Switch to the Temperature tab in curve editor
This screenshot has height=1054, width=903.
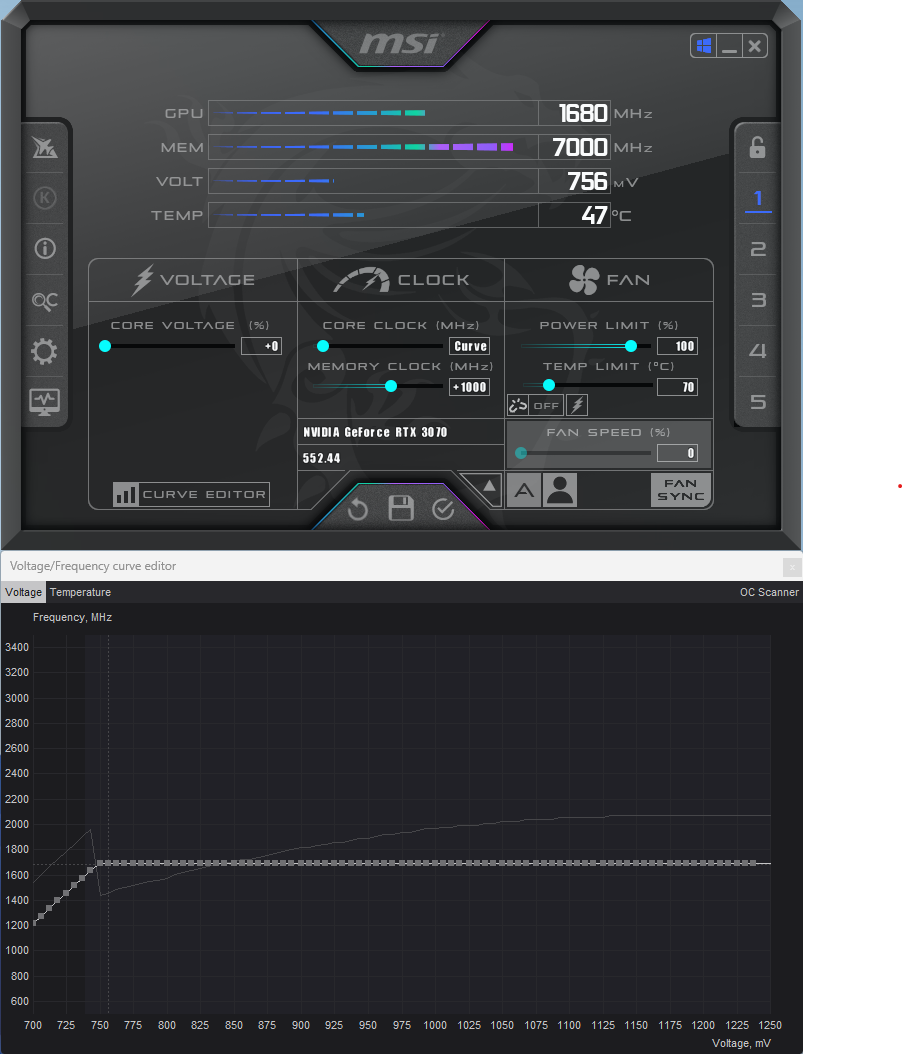pos(80,592)
